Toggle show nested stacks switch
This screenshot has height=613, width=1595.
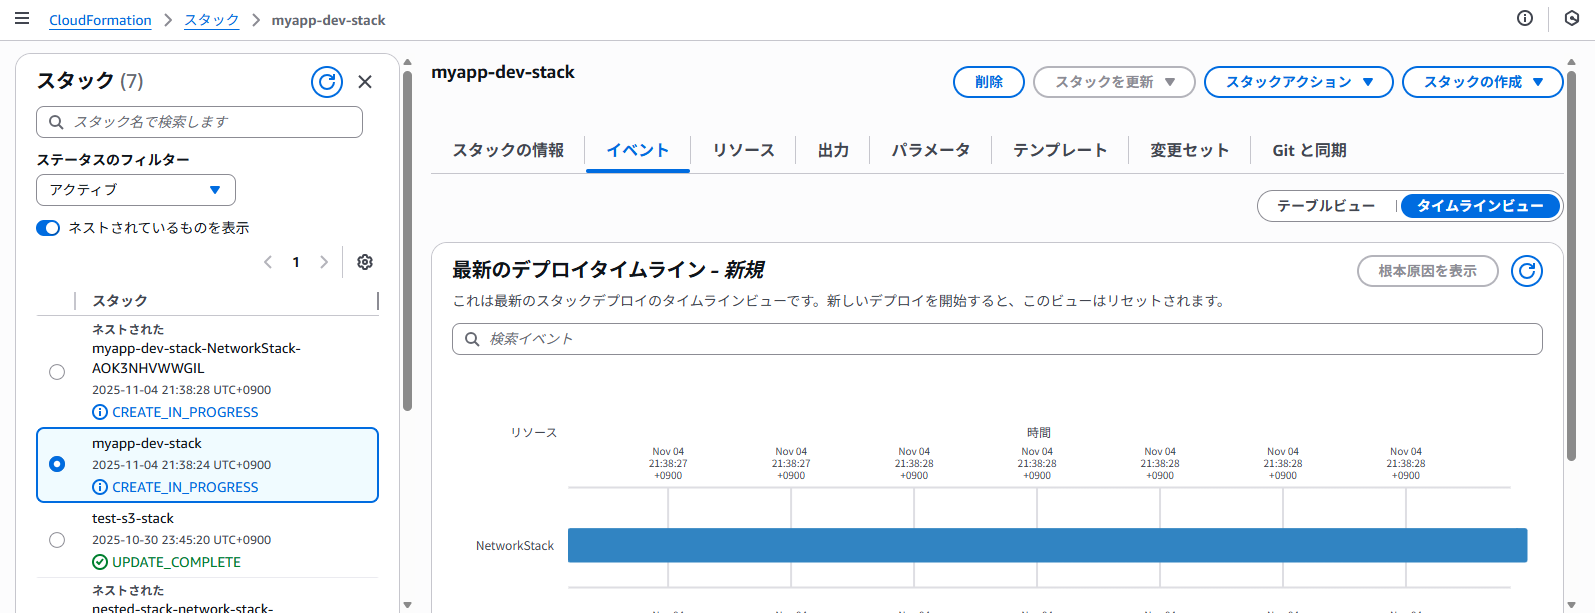point(48,228)
